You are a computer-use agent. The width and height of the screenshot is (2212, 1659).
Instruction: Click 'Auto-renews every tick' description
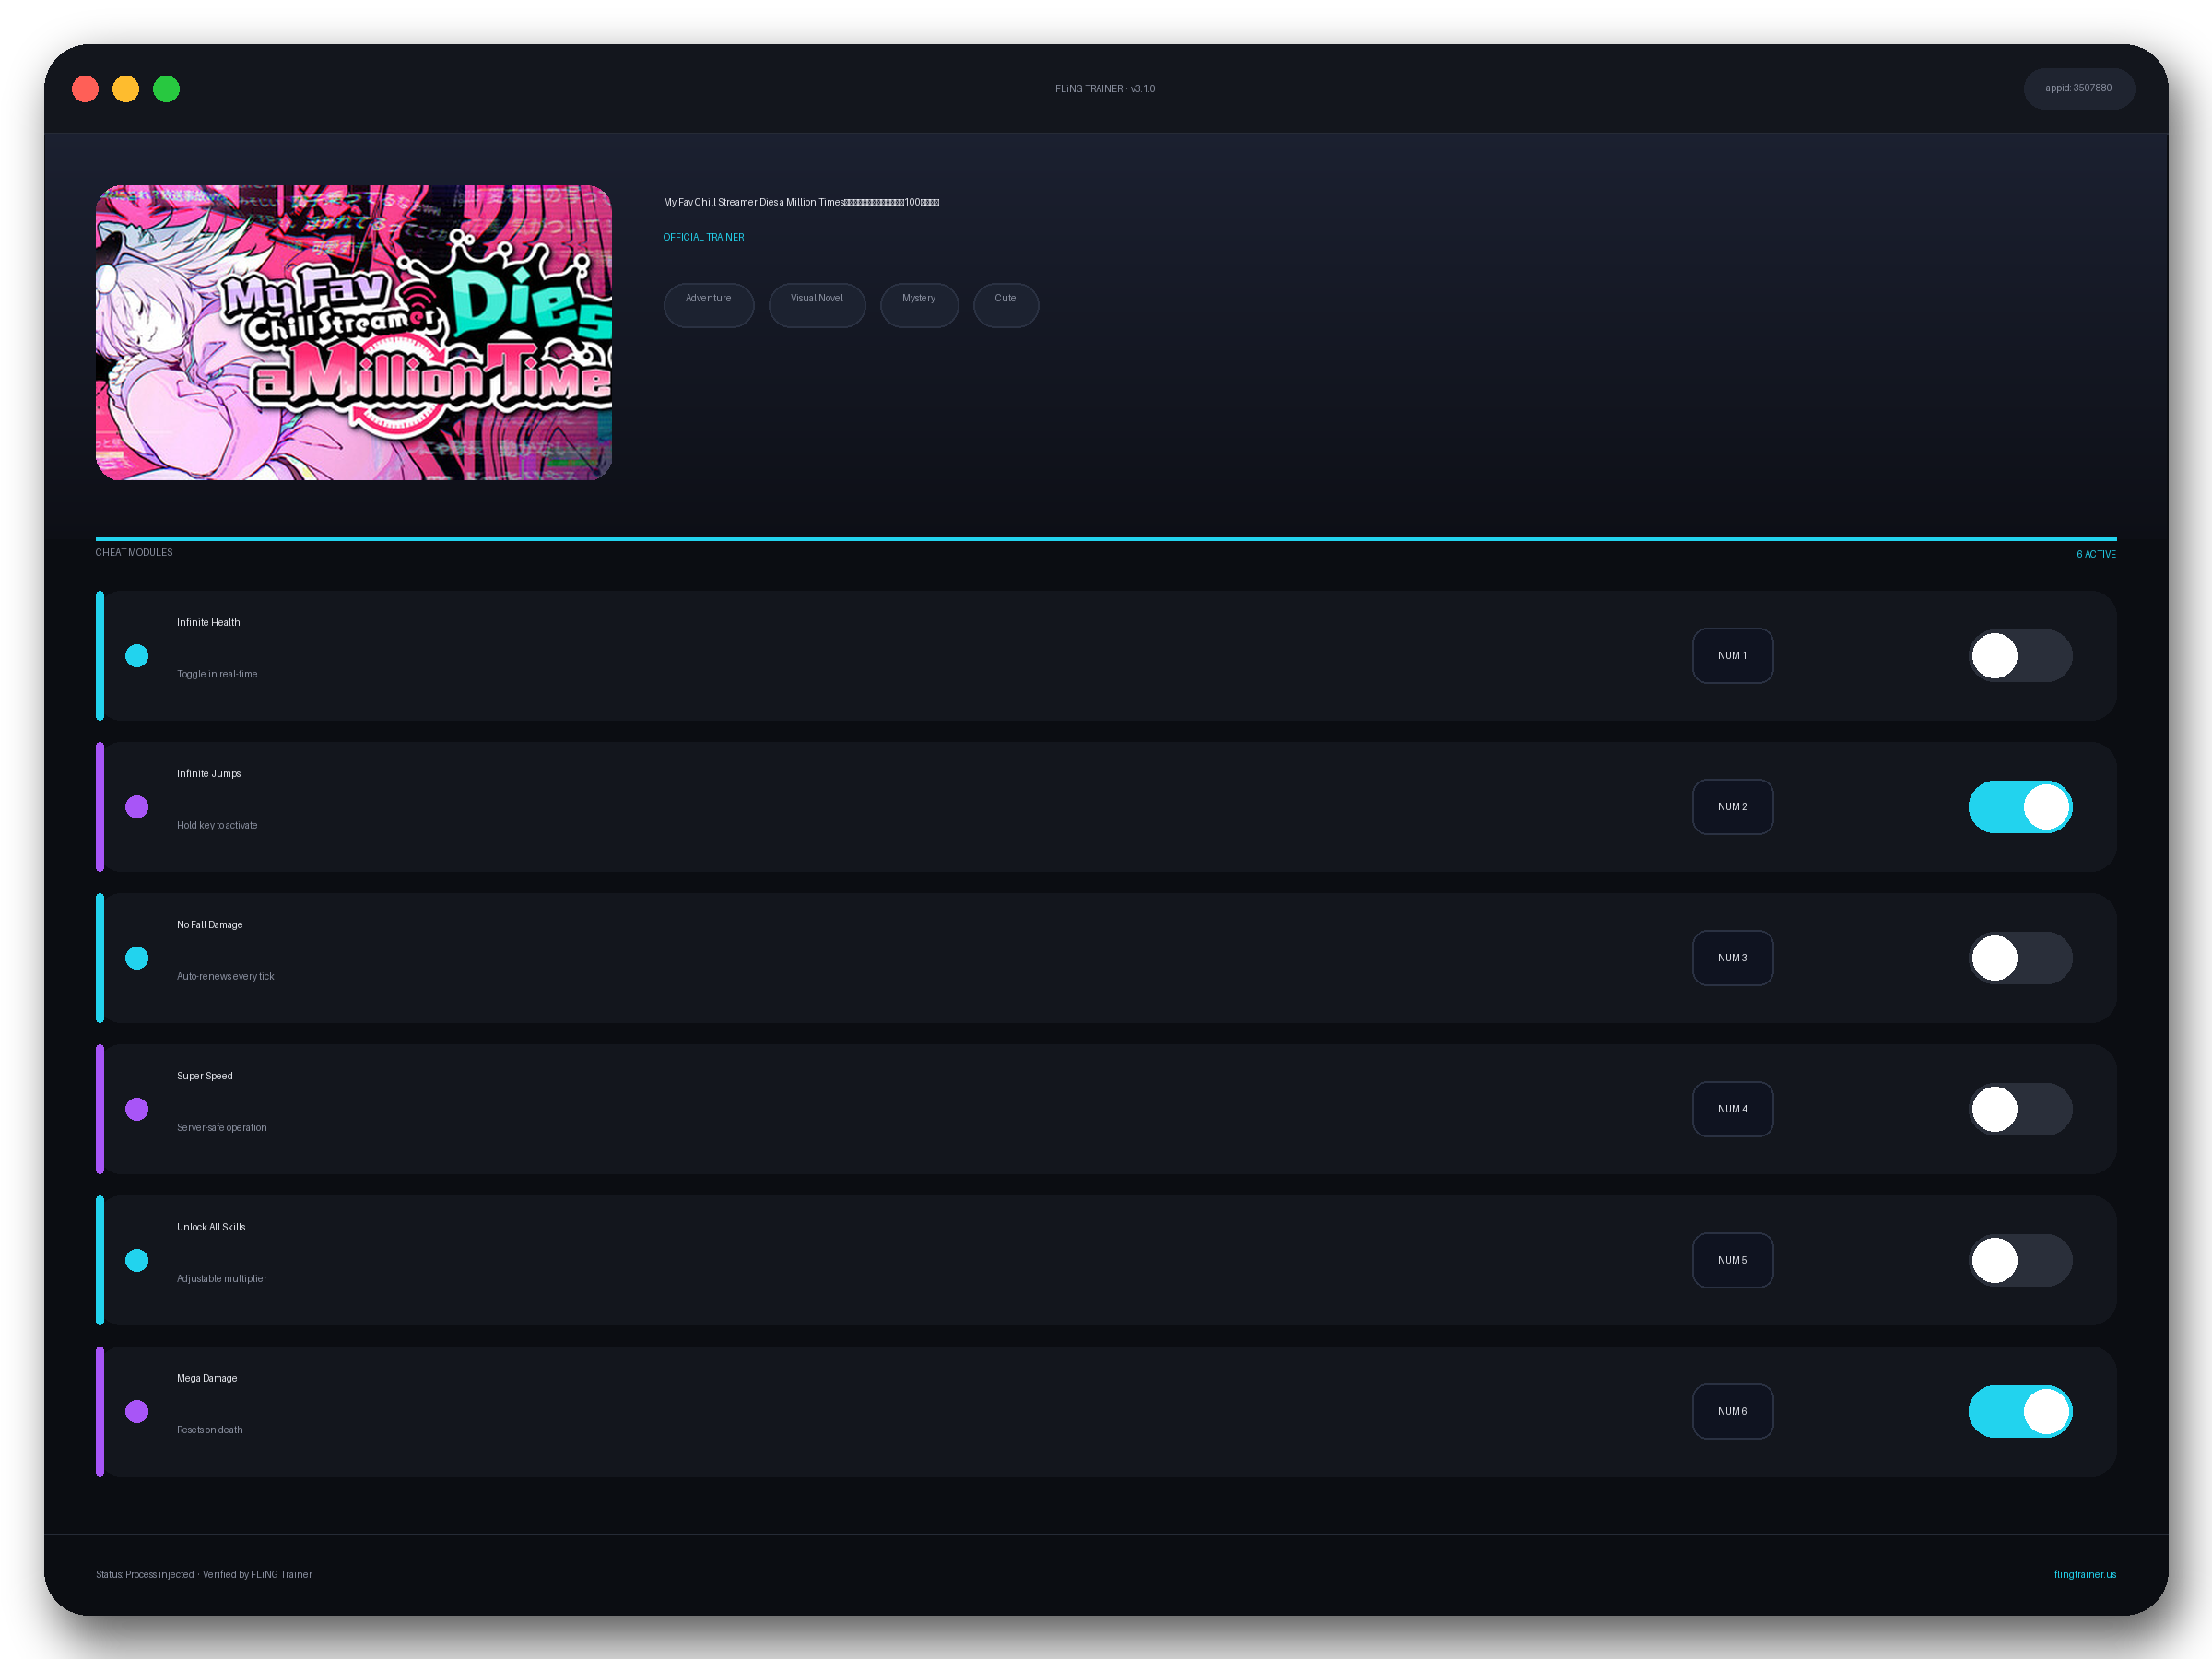point(225,976)
